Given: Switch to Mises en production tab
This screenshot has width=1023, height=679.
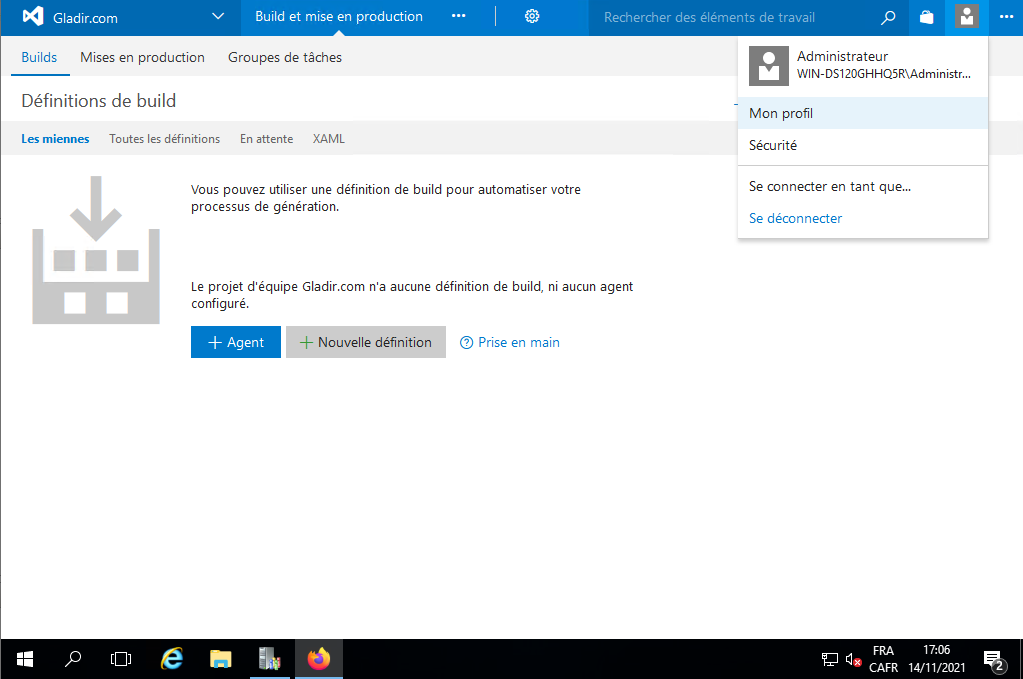Looking at the screenshot, I should click(x=142, y=58).
